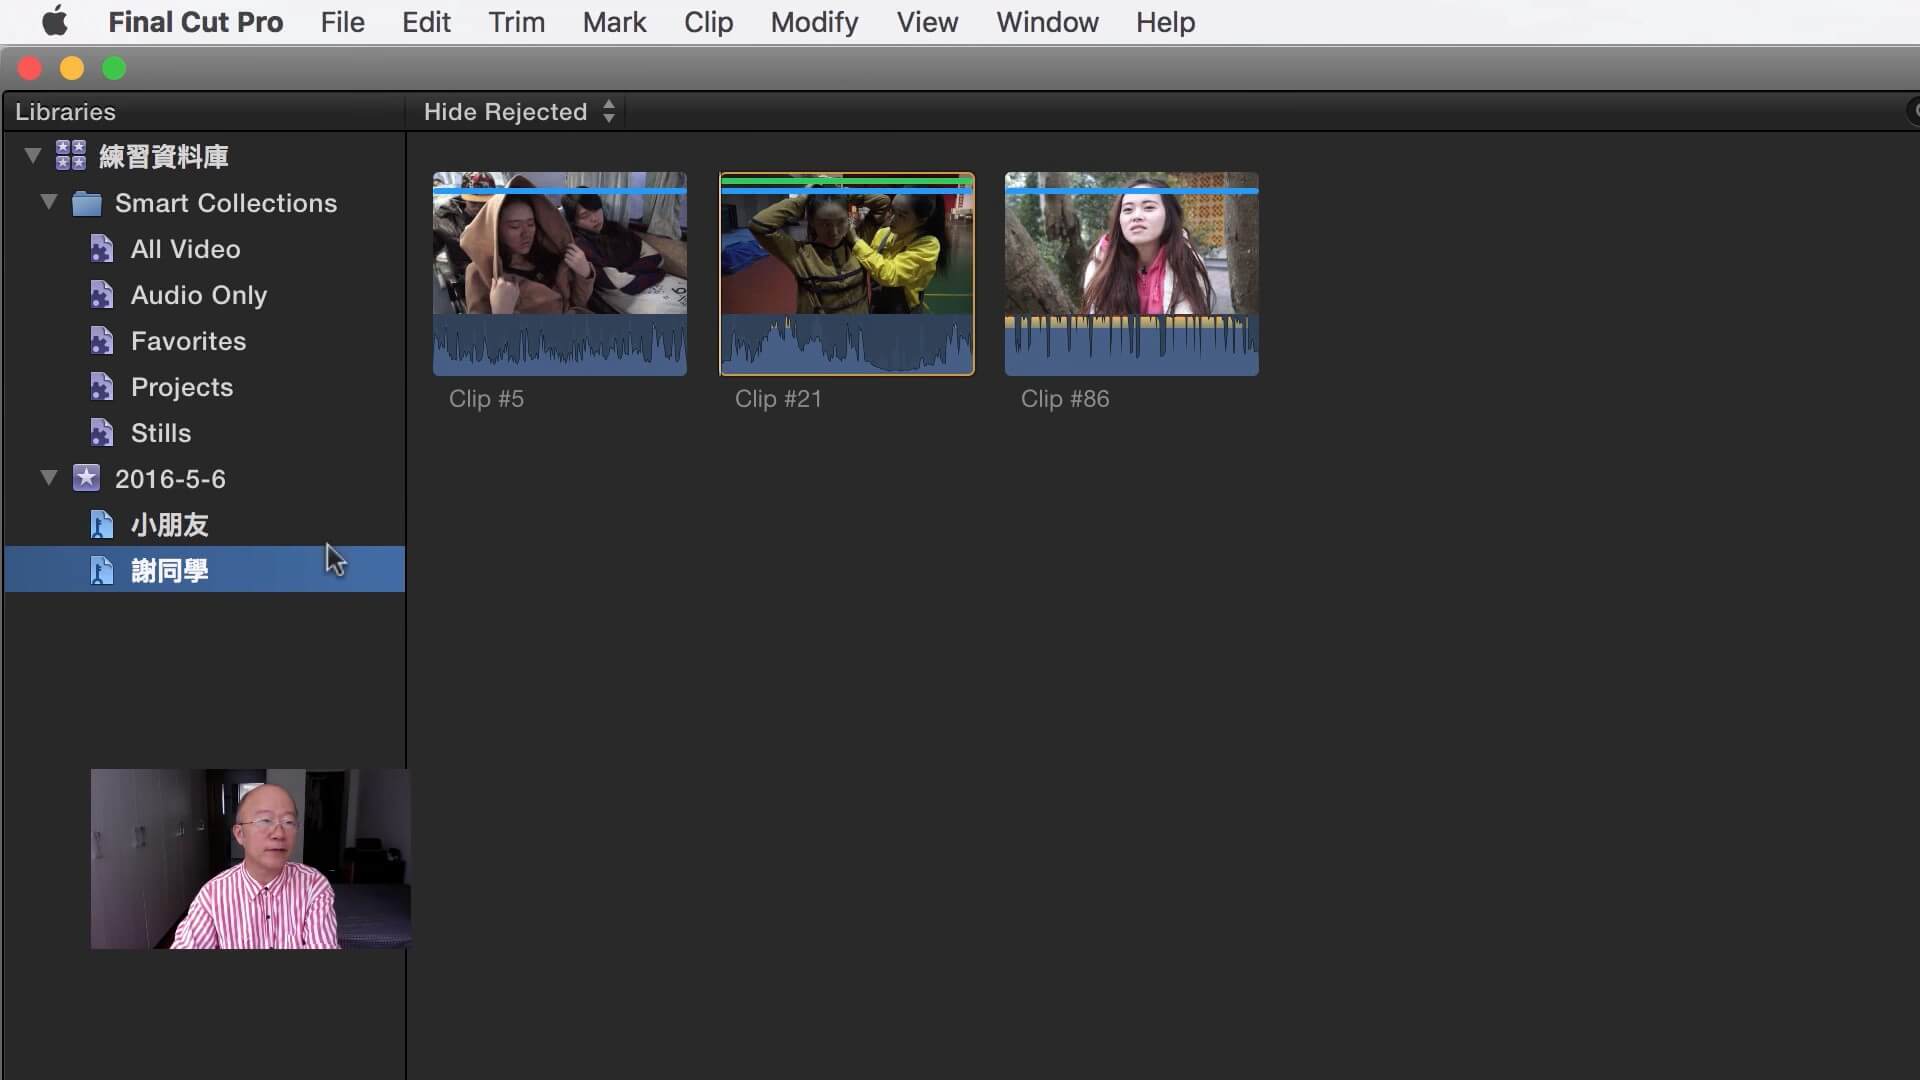Click the 小朋友 keyword collection icon
The width and height of the screenshot is (1920, 1080).
click(101, 524)
